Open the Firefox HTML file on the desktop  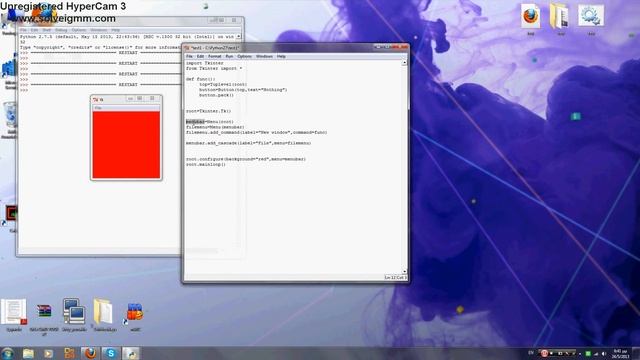531,16
